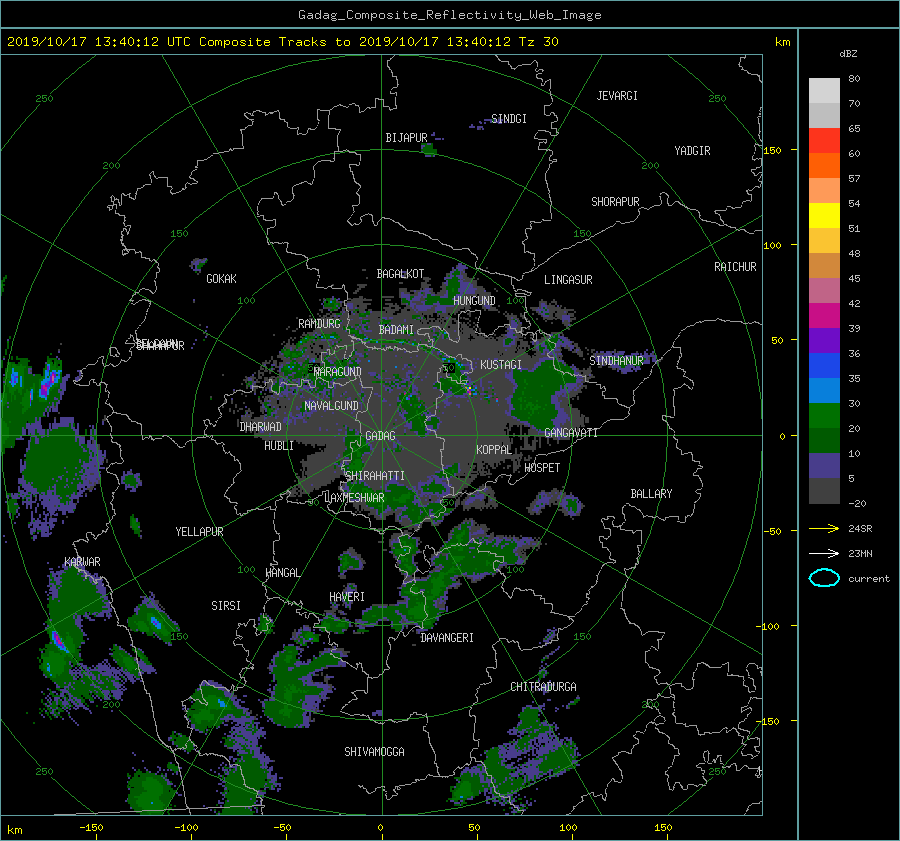Screen dimensions: 900x841
Task: Click the BADAMI city label
Action: coord(396,330)
